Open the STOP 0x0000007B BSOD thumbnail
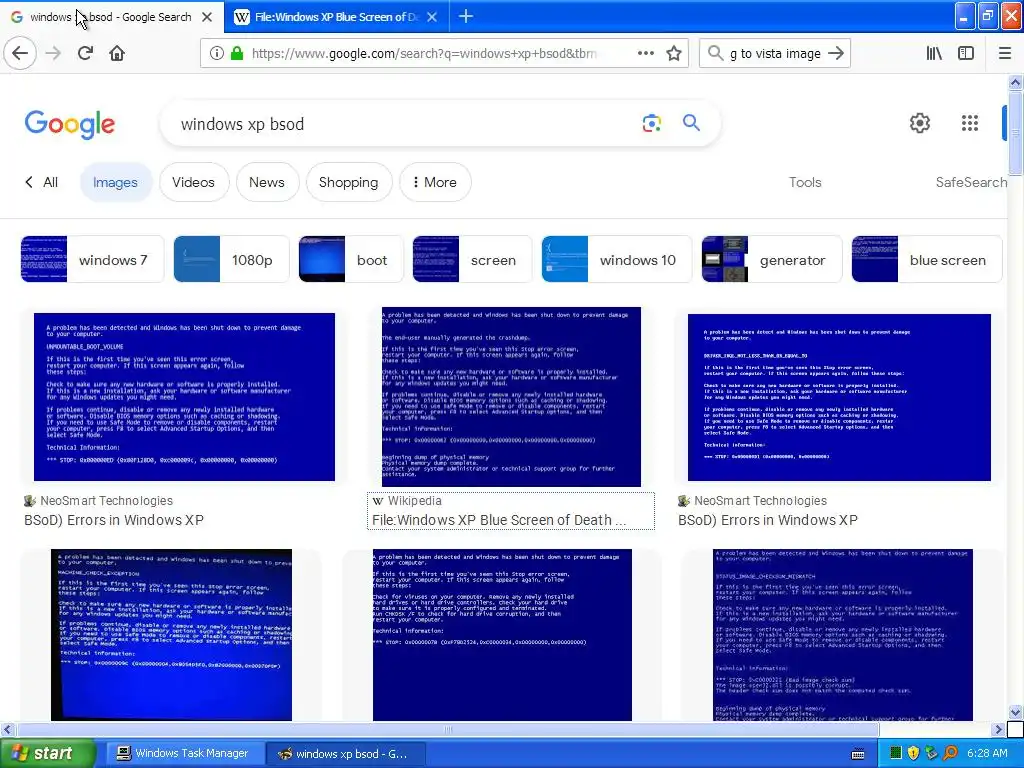This screenshot has height=768, width=1024. pyautogui.click(x=502, y=635)
